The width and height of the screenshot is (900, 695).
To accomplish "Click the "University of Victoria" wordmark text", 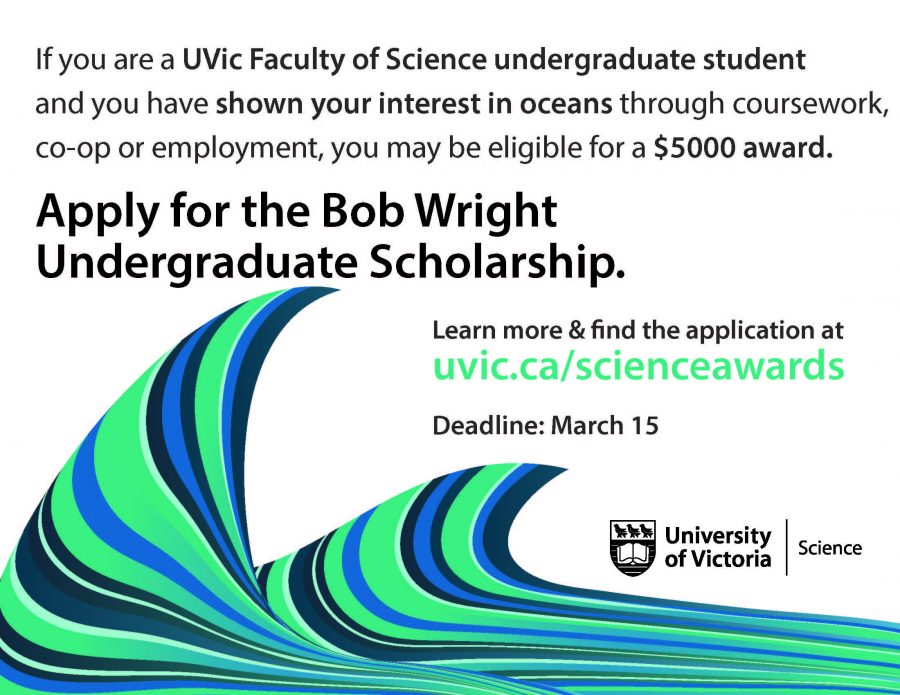I will click(717, 547).
